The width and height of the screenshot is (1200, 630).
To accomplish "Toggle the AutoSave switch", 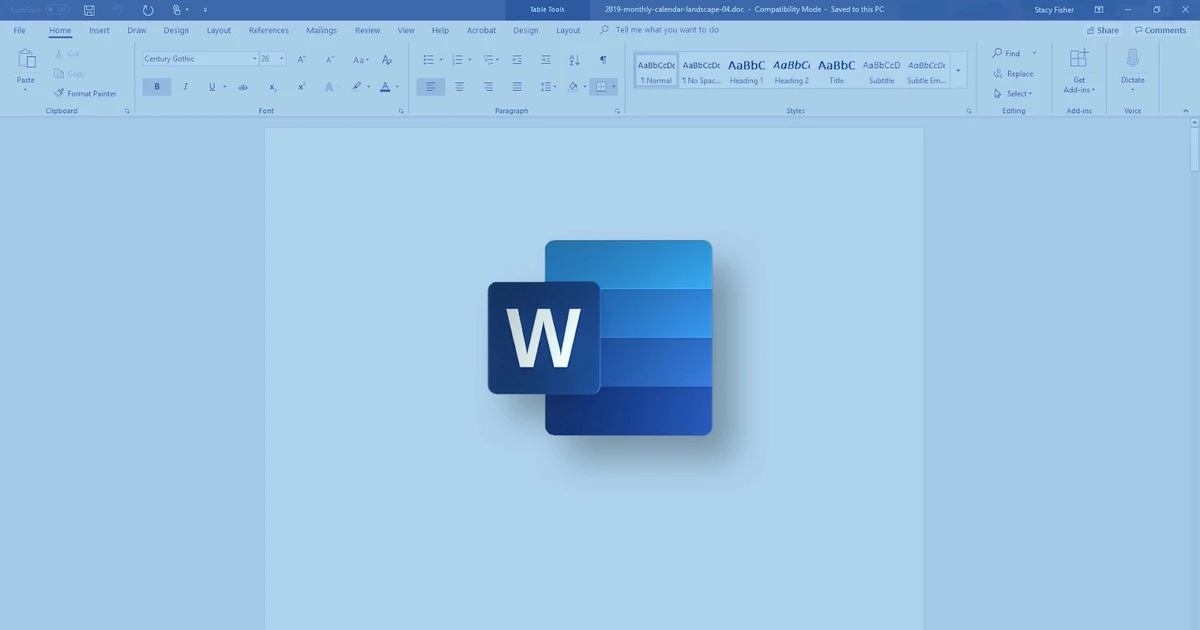I will 57,10.
